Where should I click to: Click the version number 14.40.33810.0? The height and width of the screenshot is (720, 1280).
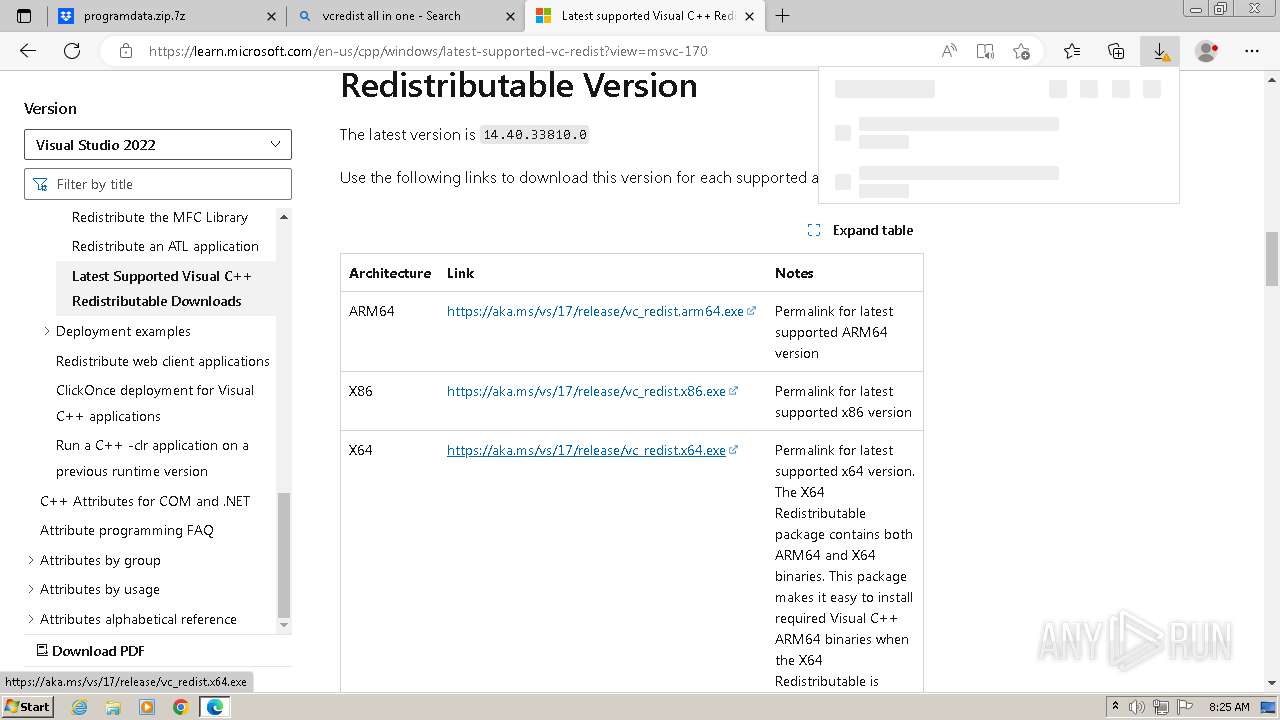point(535,134)
